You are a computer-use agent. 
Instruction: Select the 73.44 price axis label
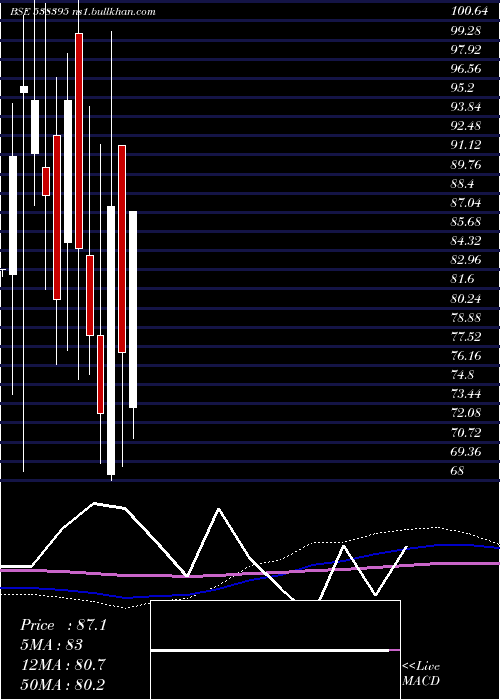coord(466,394)
